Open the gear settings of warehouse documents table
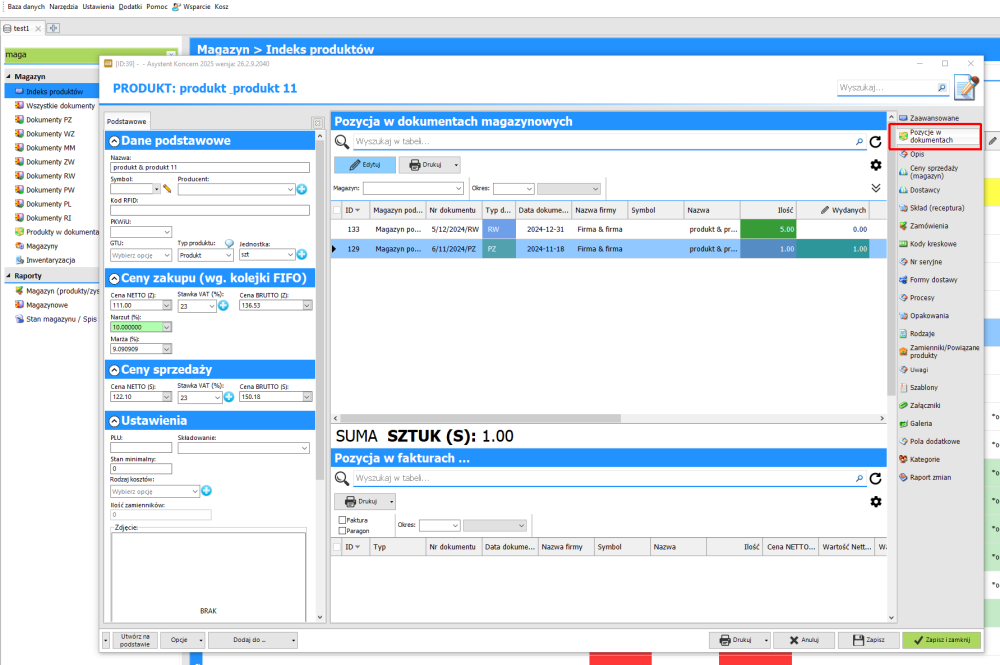Screen dimensions: 1000x665 876,165
